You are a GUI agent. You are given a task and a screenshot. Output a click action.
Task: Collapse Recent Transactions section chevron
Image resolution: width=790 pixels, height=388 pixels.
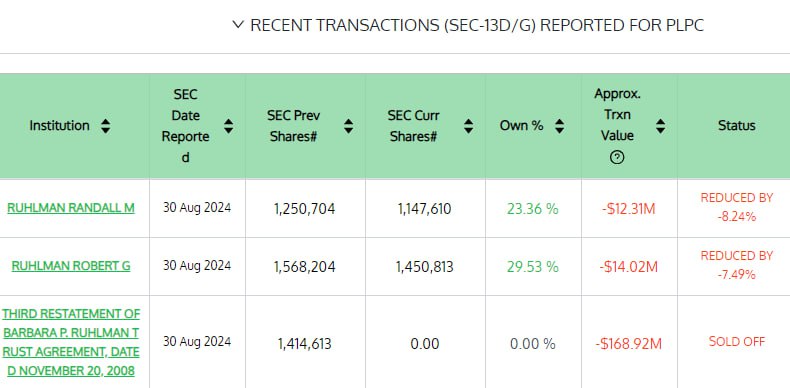coord(238,24)
